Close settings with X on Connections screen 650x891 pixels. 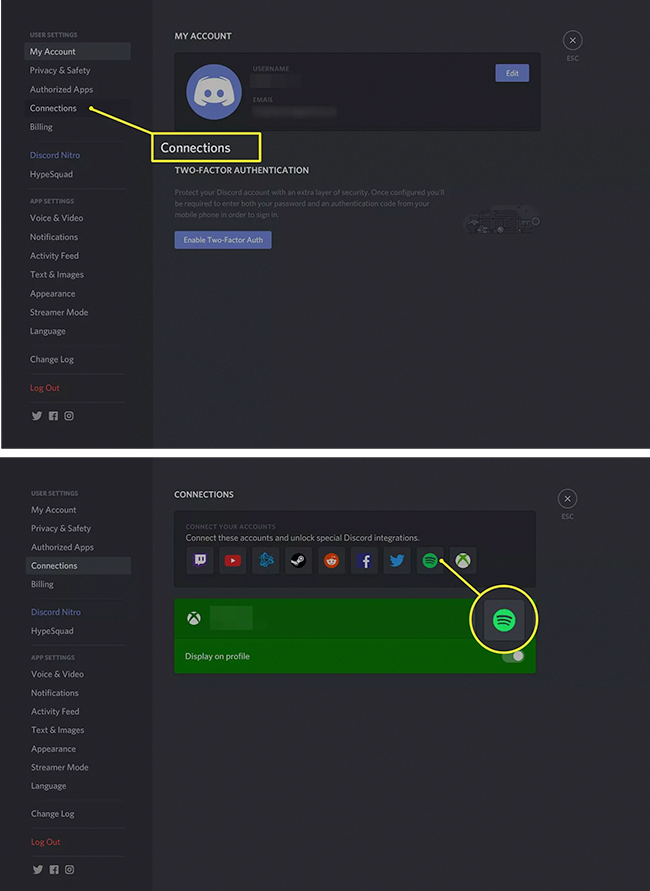pyautogui.click(x=568, y=498)
